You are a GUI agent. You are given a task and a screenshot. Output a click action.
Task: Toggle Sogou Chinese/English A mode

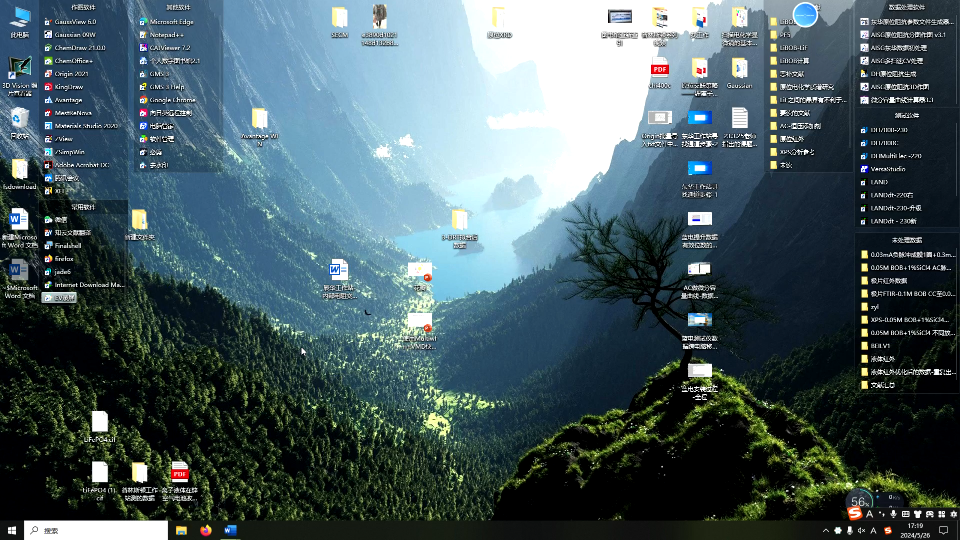coord(869,514)
